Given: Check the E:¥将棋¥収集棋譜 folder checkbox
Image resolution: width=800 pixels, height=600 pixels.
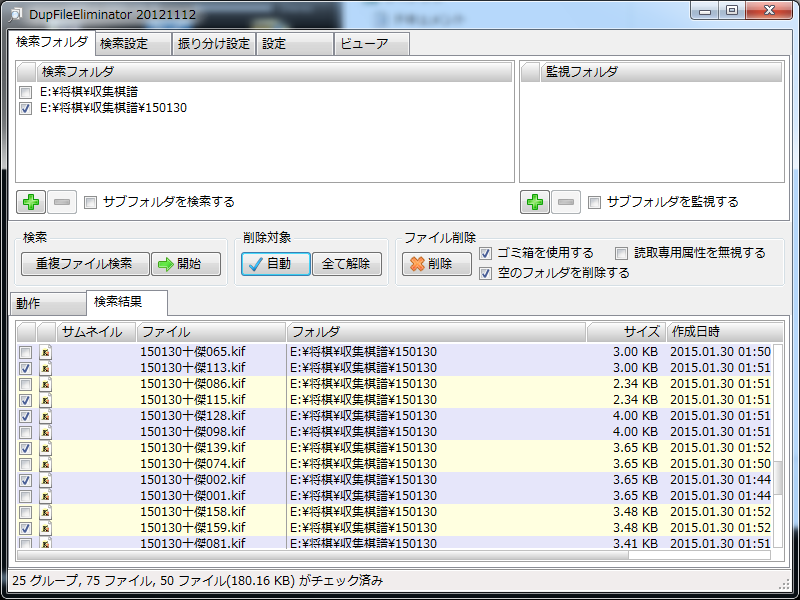Looking at the screenshot, I should pyautogui.click(x=26, y=92).
